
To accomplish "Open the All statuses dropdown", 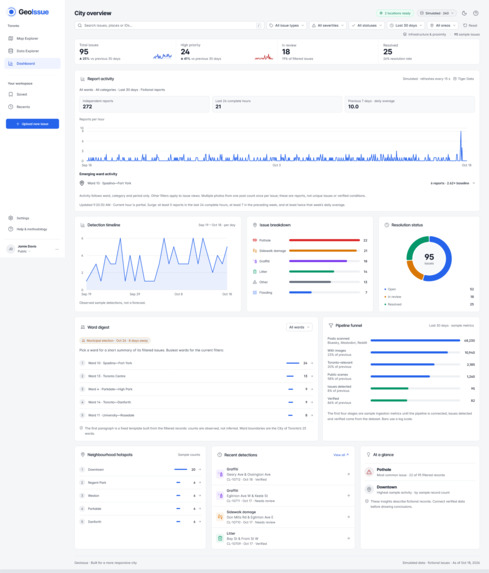I will coord(367,26).
